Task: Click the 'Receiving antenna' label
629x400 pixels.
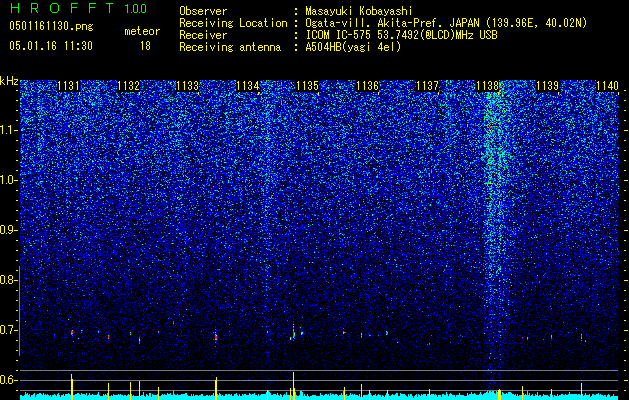Action: tap(230, 47)
